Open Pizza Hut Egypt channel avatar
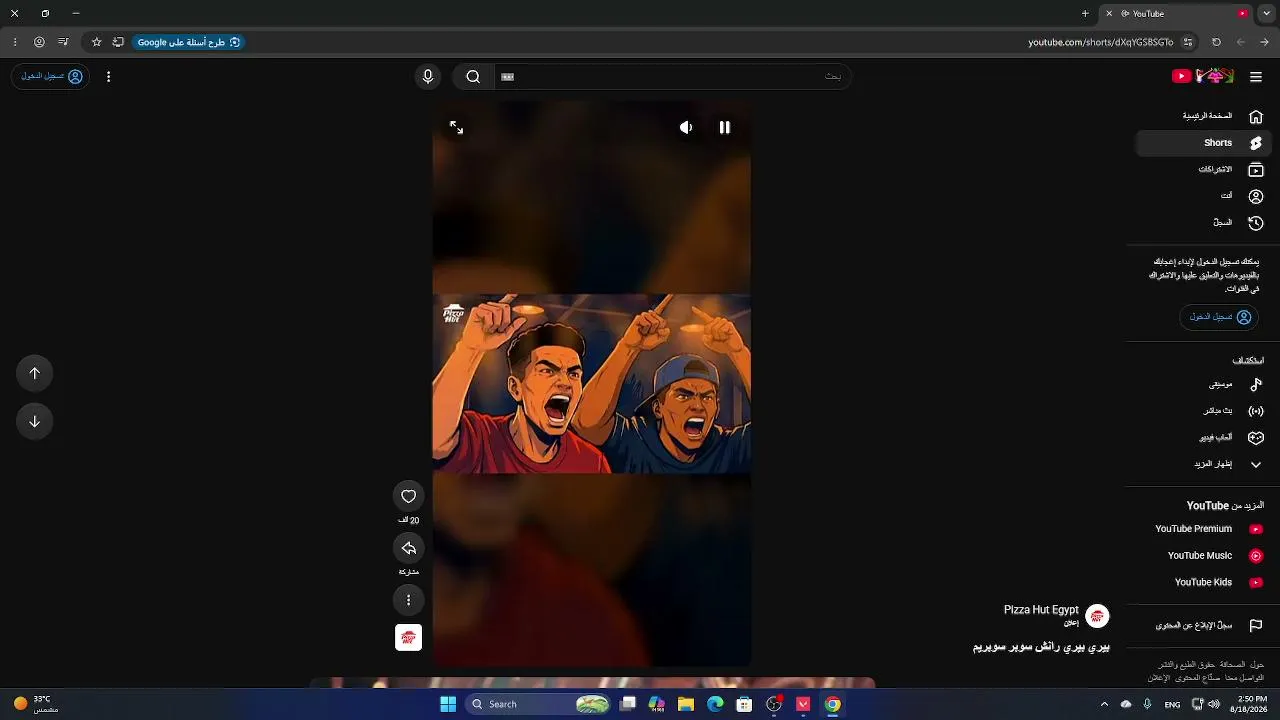 coord(1097,616)
